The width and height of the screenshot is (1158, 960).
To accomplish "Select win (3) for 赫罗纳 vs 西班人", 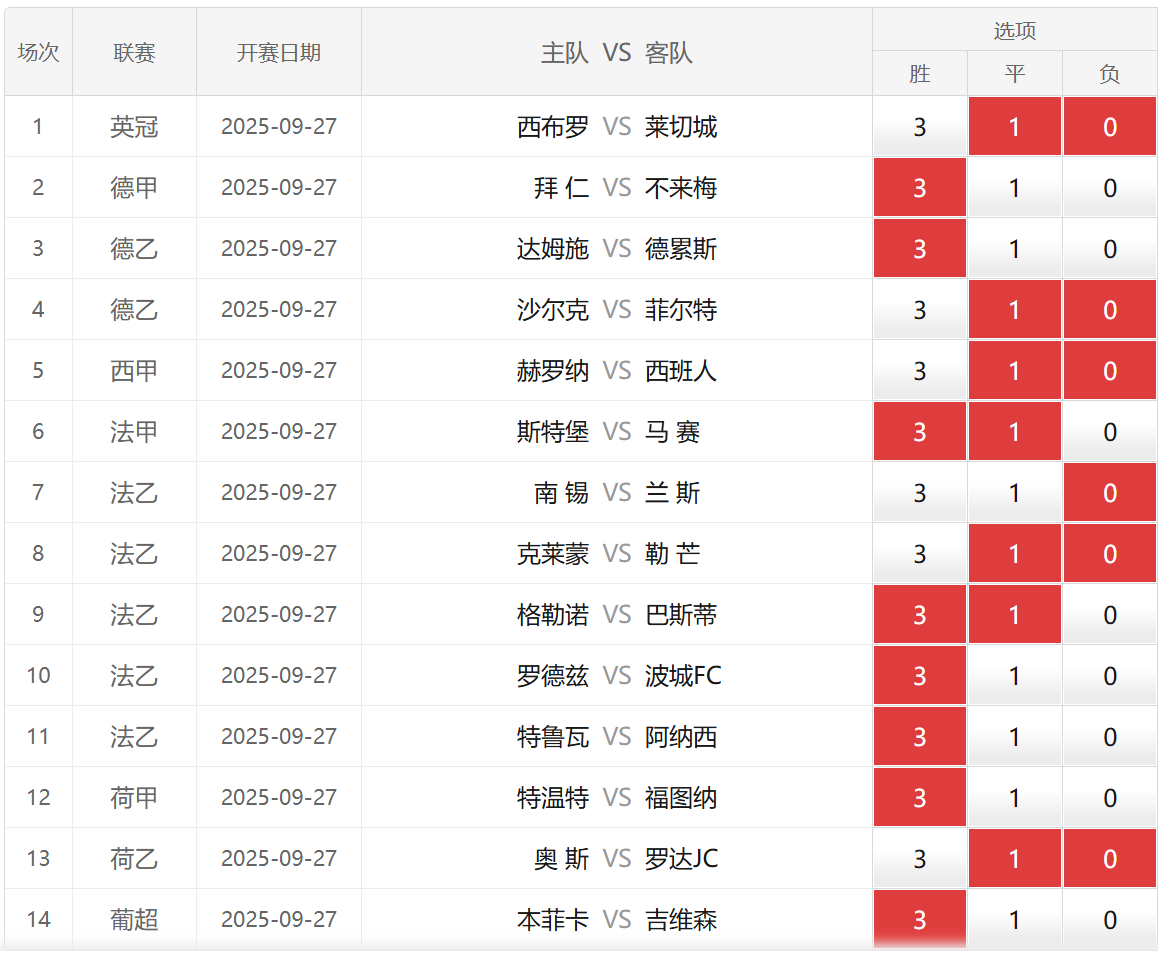I will [x=919, y=371].
